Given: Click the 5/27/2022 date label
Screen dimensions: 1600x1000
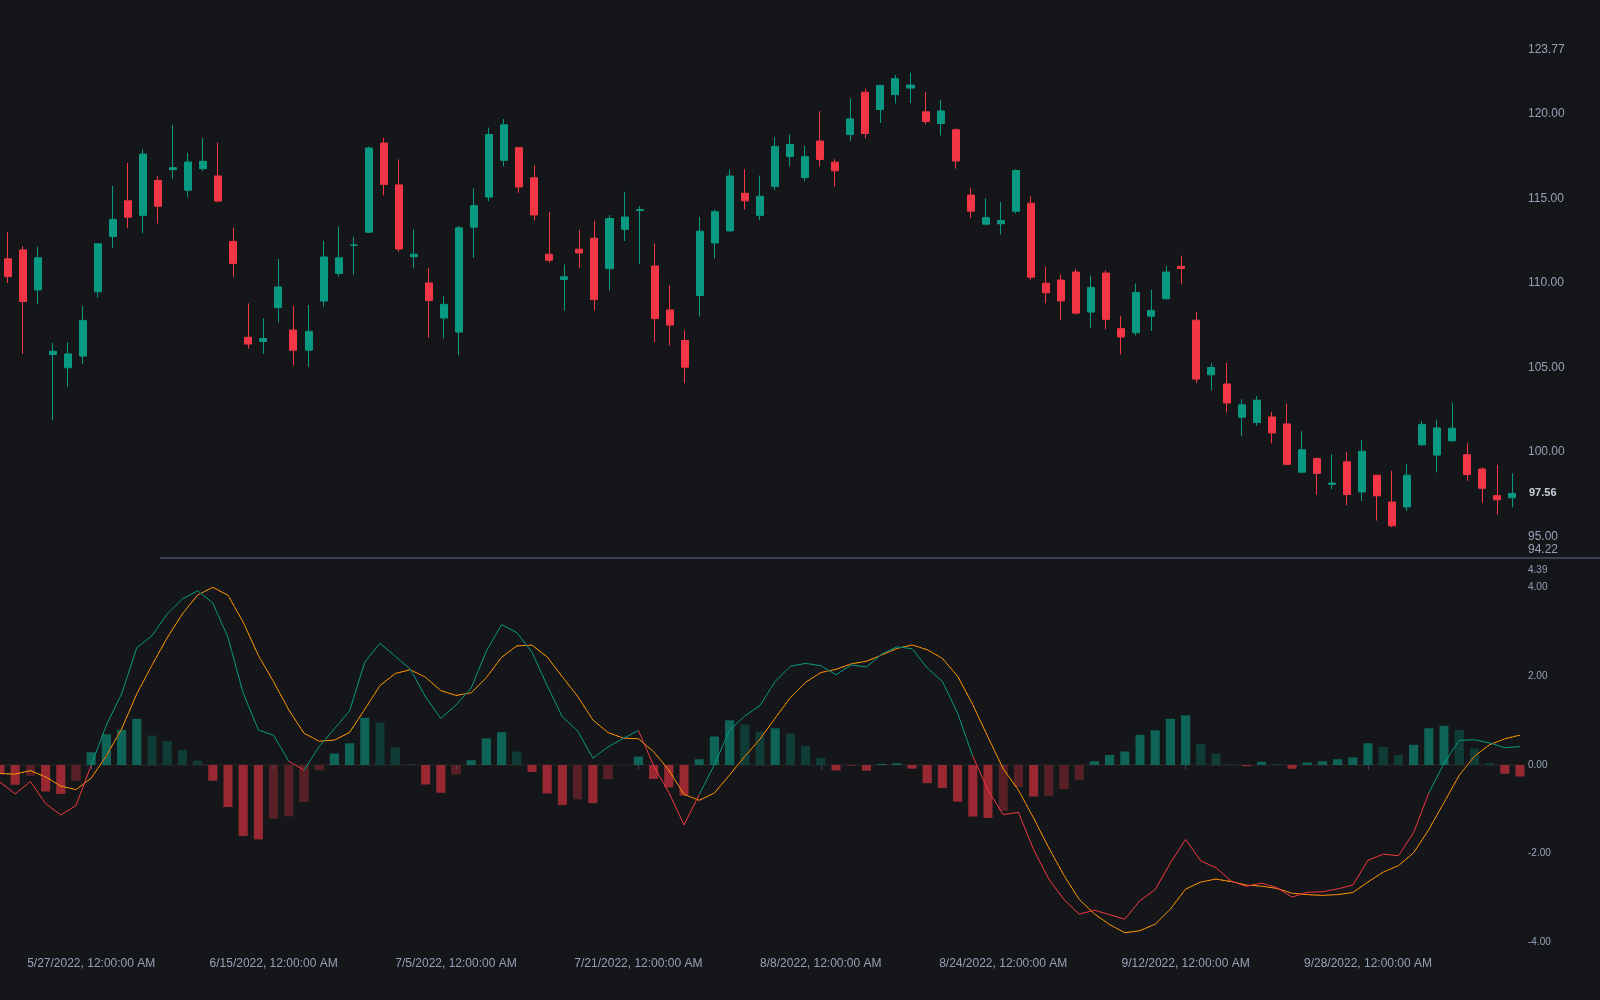Looking at the screenshot, I should click(91, 963).
